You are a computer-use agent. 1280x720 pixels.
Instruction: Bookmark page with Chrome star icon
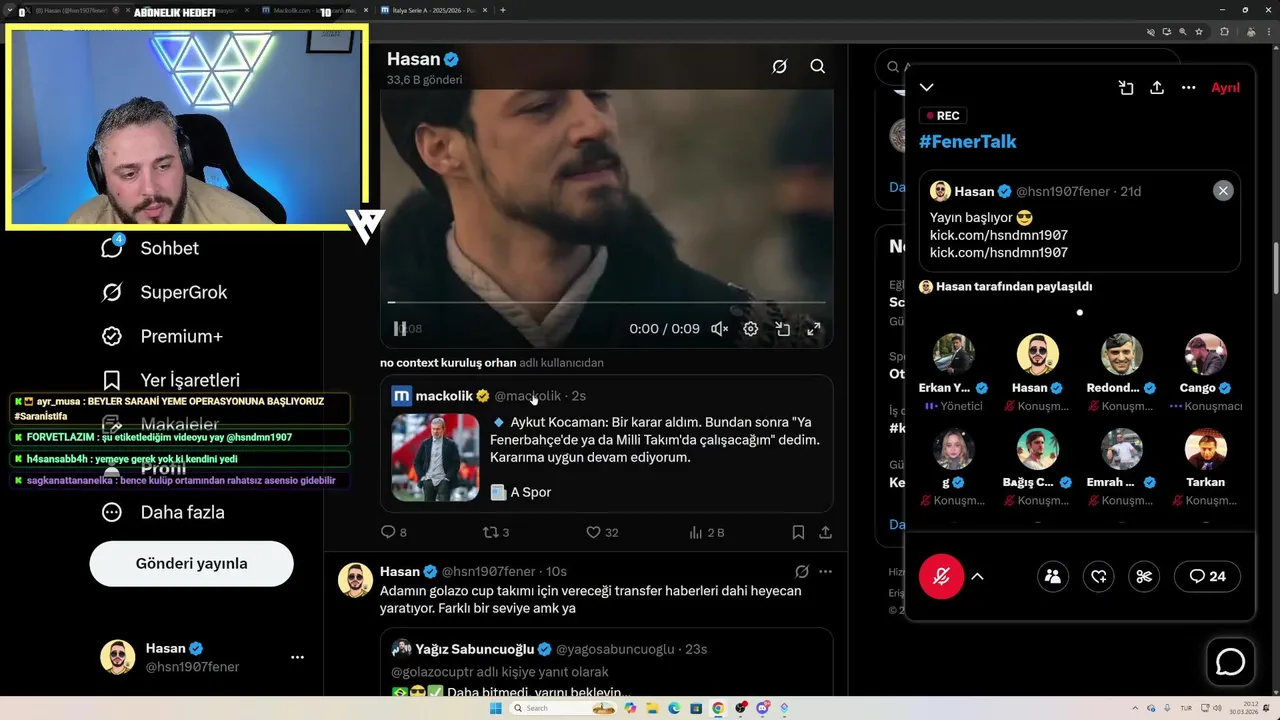[1201, 32]
